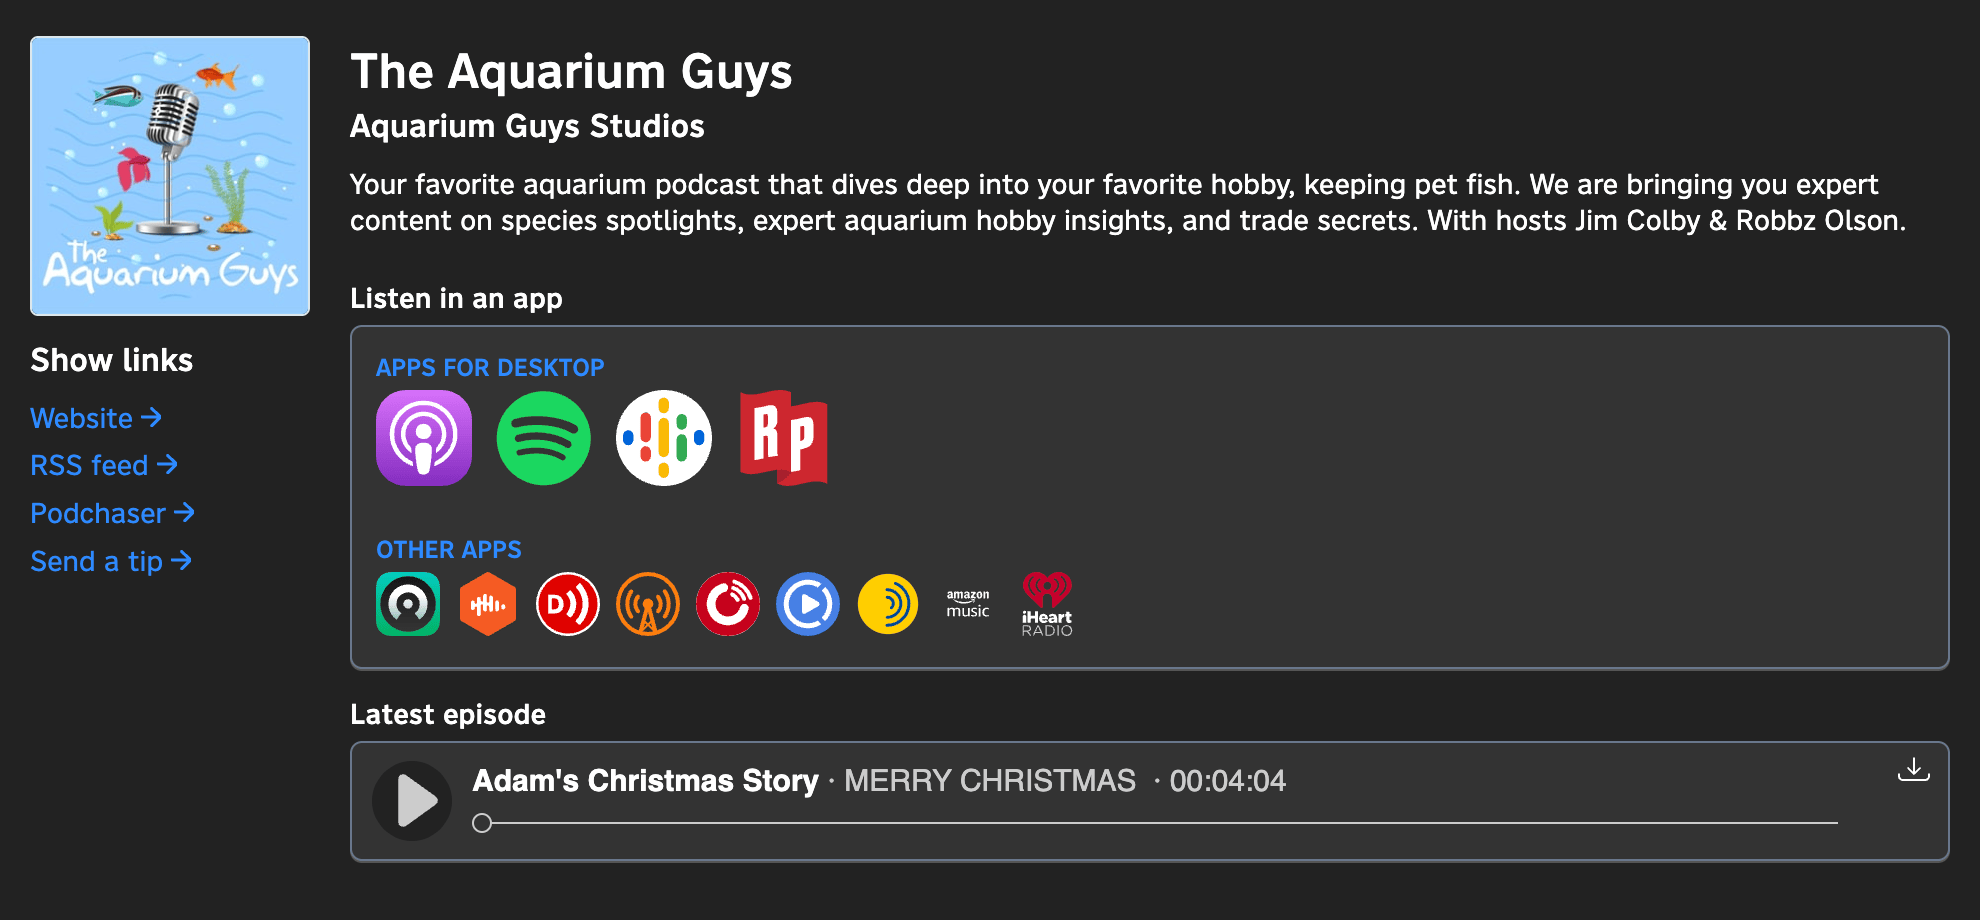Click The Aquarium Guys cover artwork

click(169, 177)
